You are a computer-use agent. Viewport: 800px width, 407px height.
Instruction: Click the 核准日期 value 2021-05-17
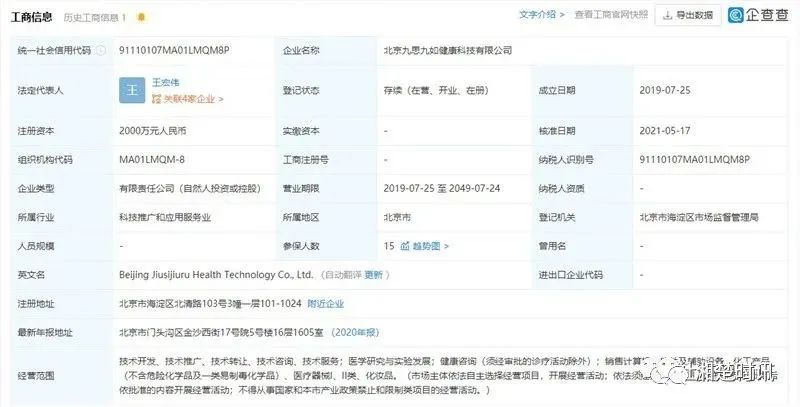[x=665, y=131]
